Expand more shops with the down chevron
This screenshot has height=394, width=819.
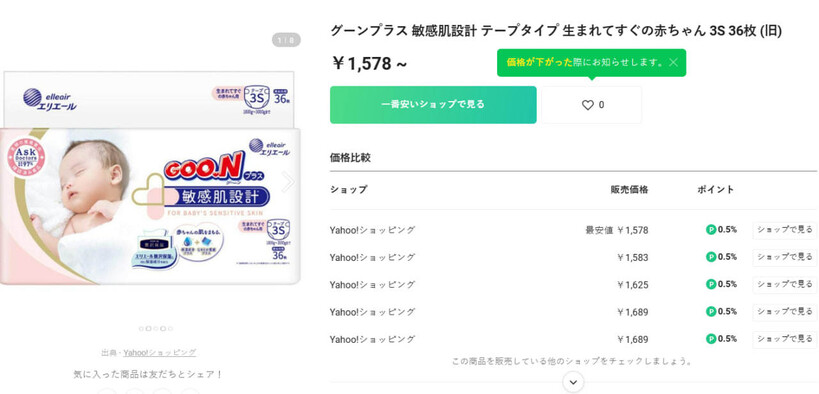coord(573,382)
